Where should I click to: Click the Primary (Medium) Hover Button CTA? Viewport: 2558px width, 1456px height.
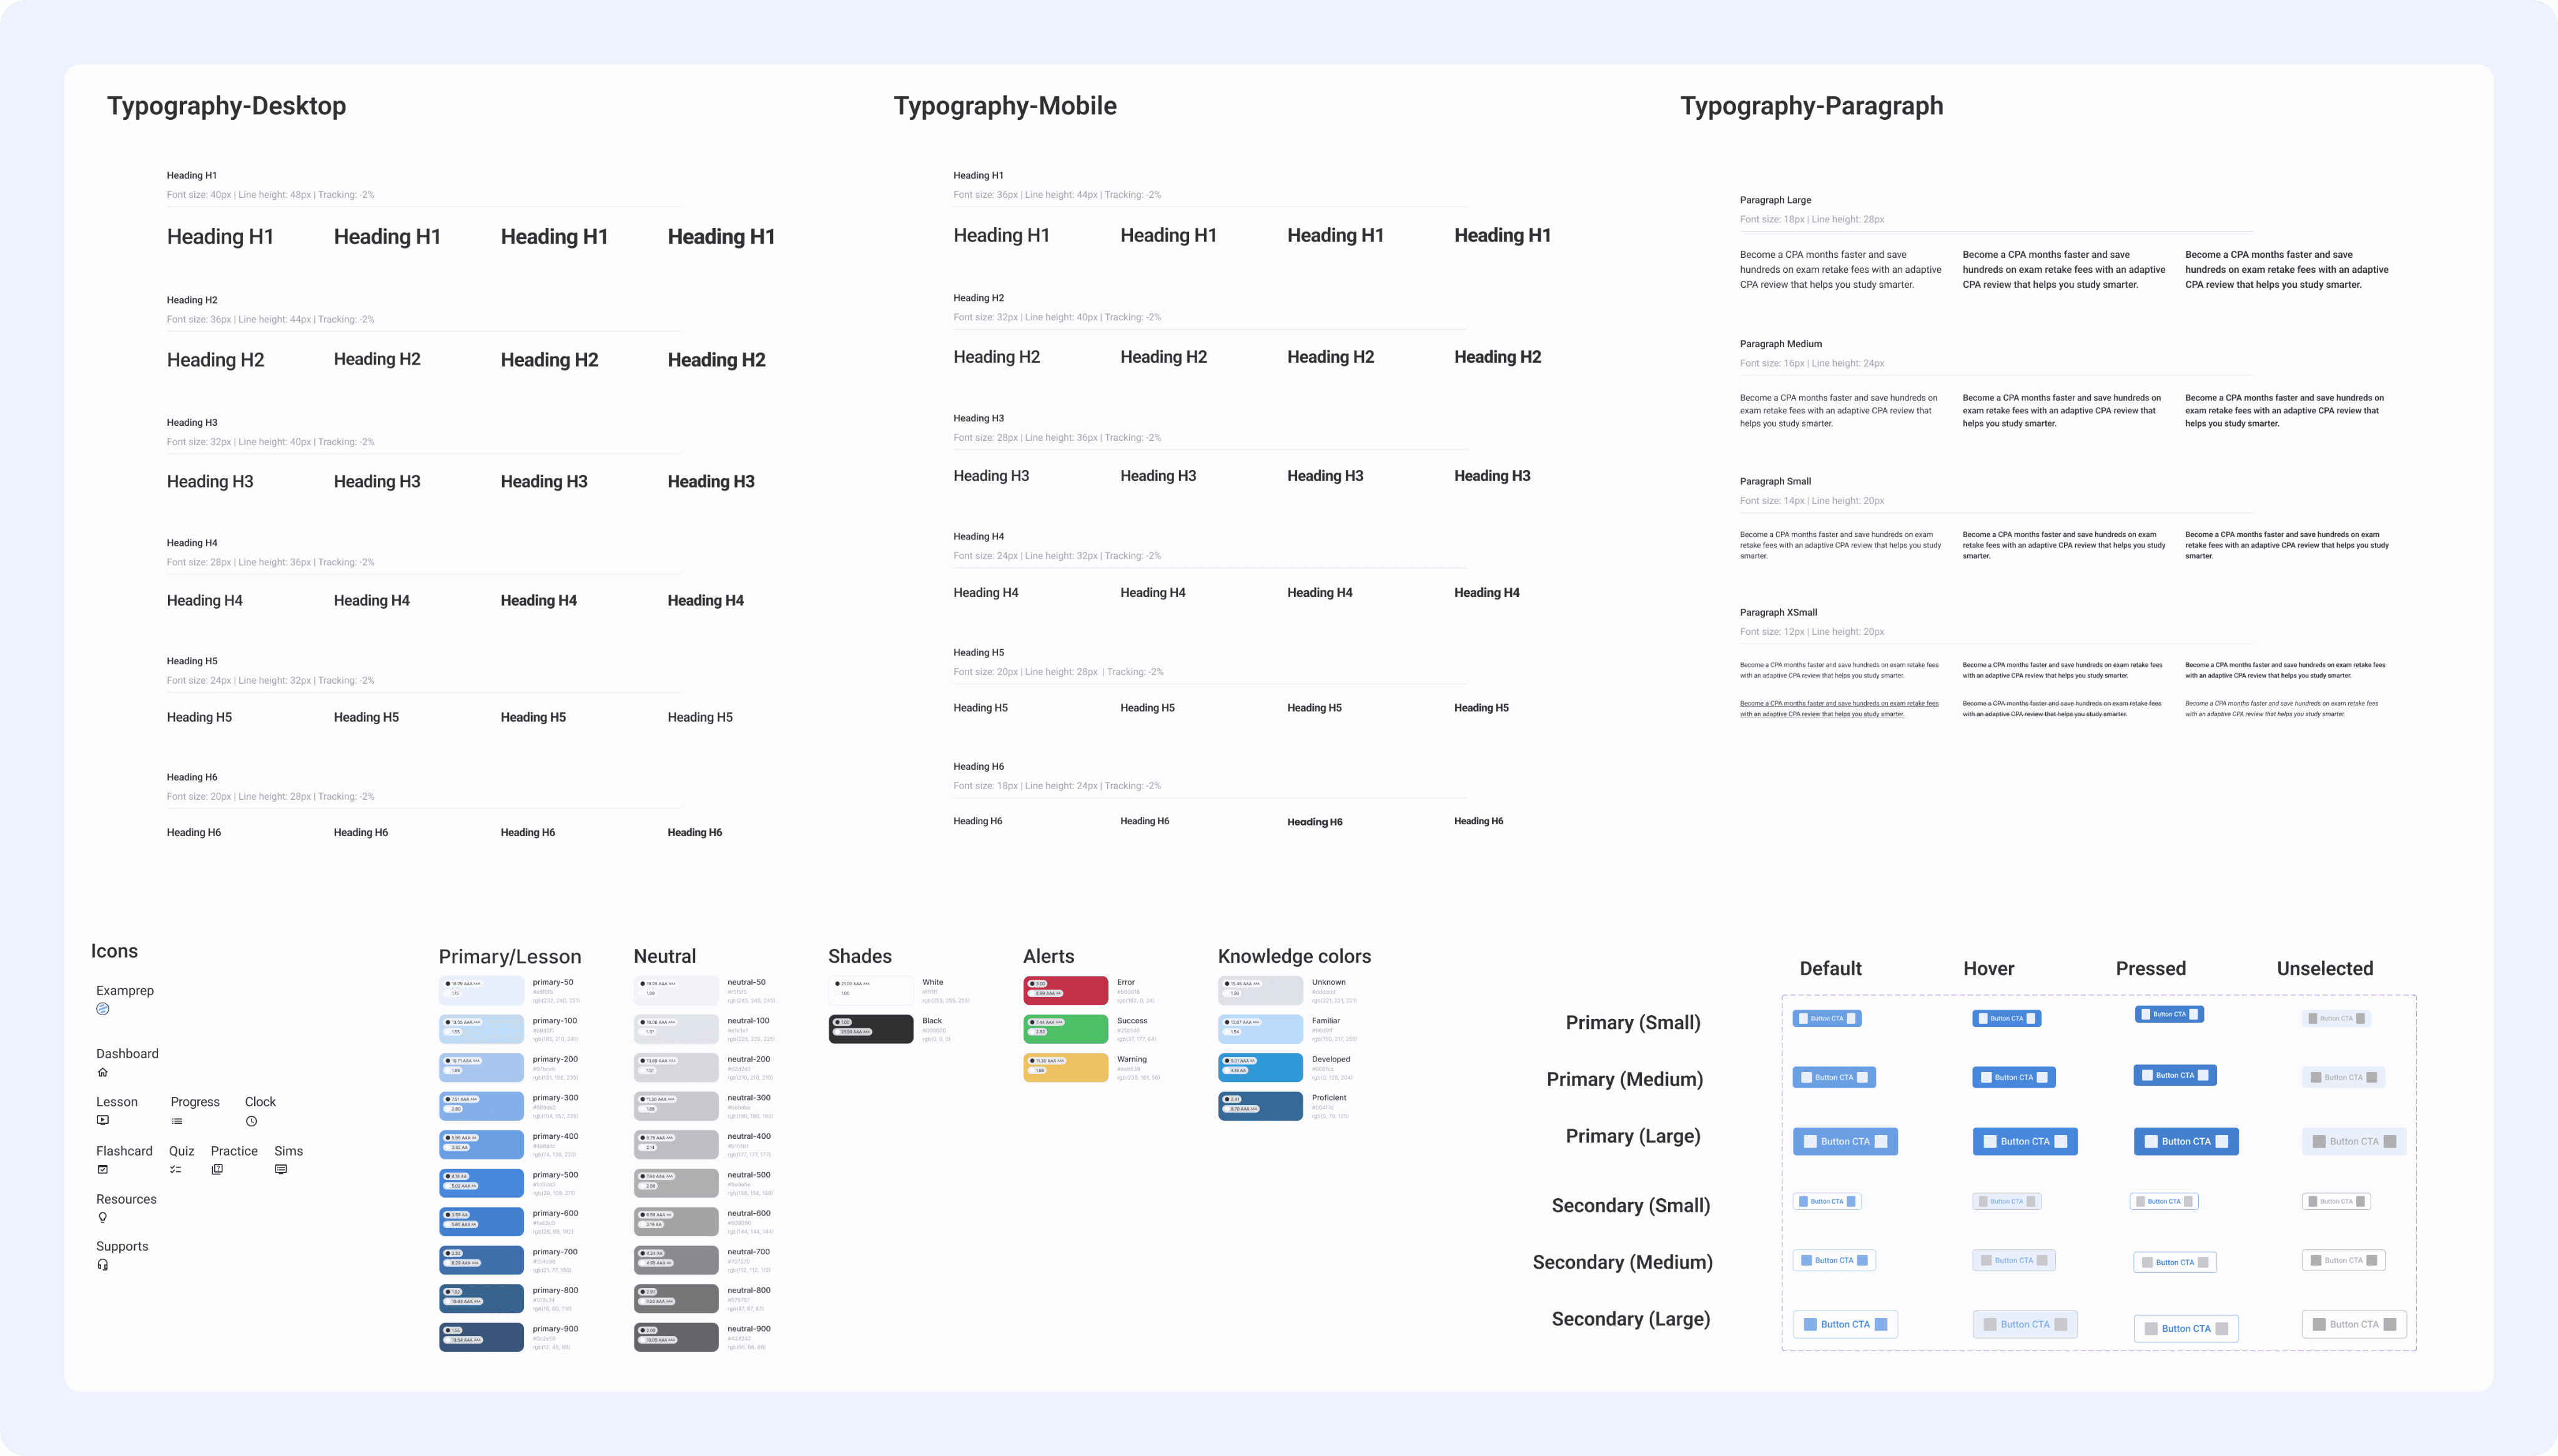click(x=2013, y=1077)
